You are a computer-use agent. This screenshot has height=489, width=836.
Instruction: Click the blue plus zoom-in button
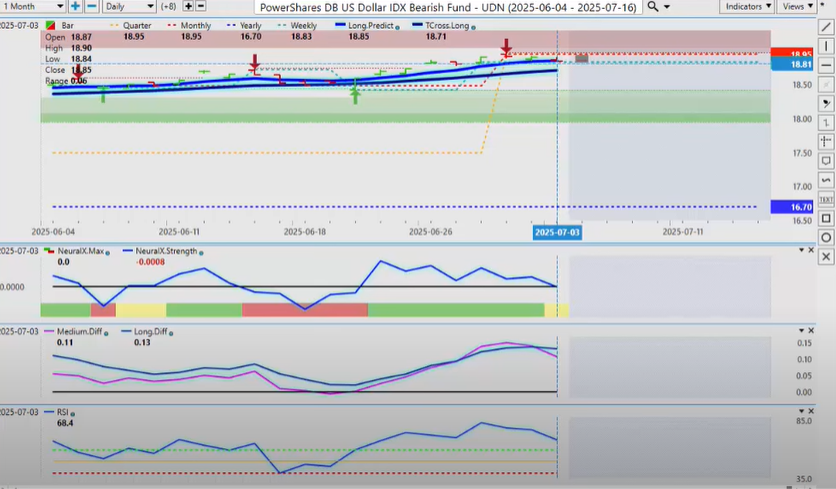tap(75, 6)
